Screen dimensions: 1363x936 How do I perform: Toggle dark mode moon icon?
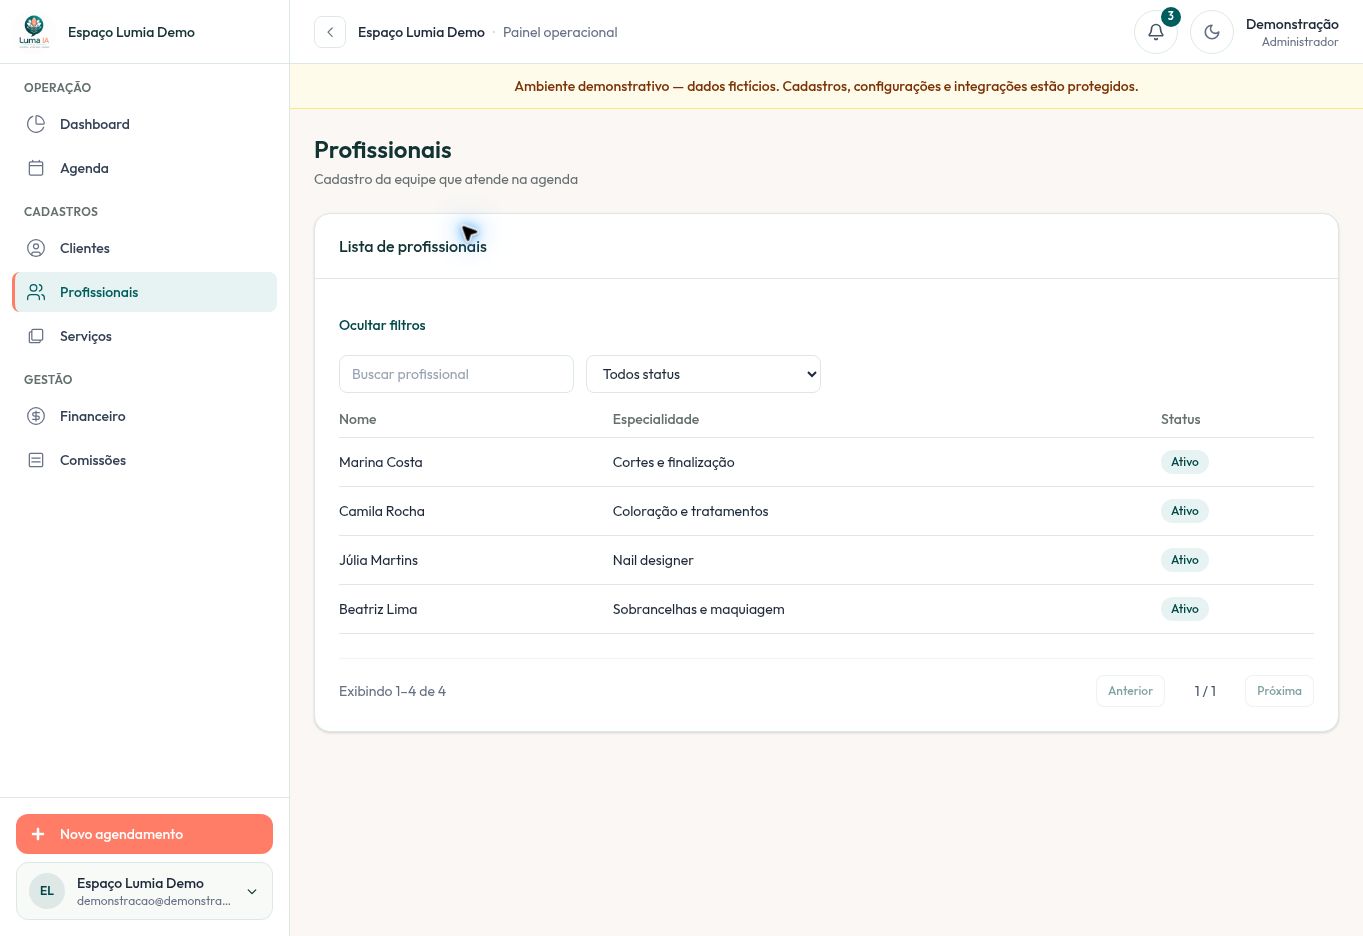[x=1212, y=32]
